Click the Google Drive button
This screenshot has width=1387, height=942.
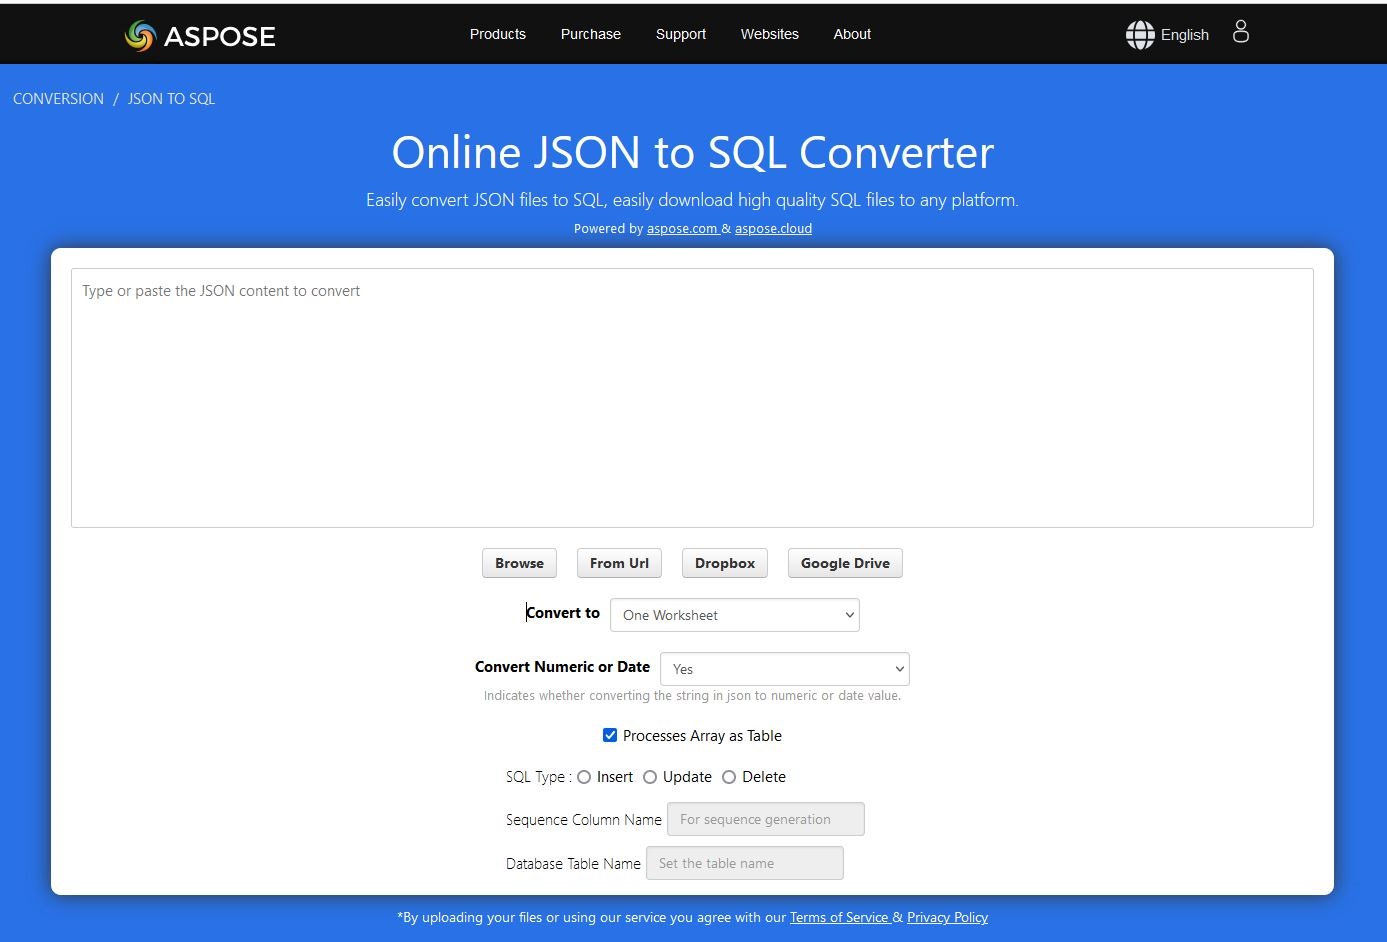[845, 563]
